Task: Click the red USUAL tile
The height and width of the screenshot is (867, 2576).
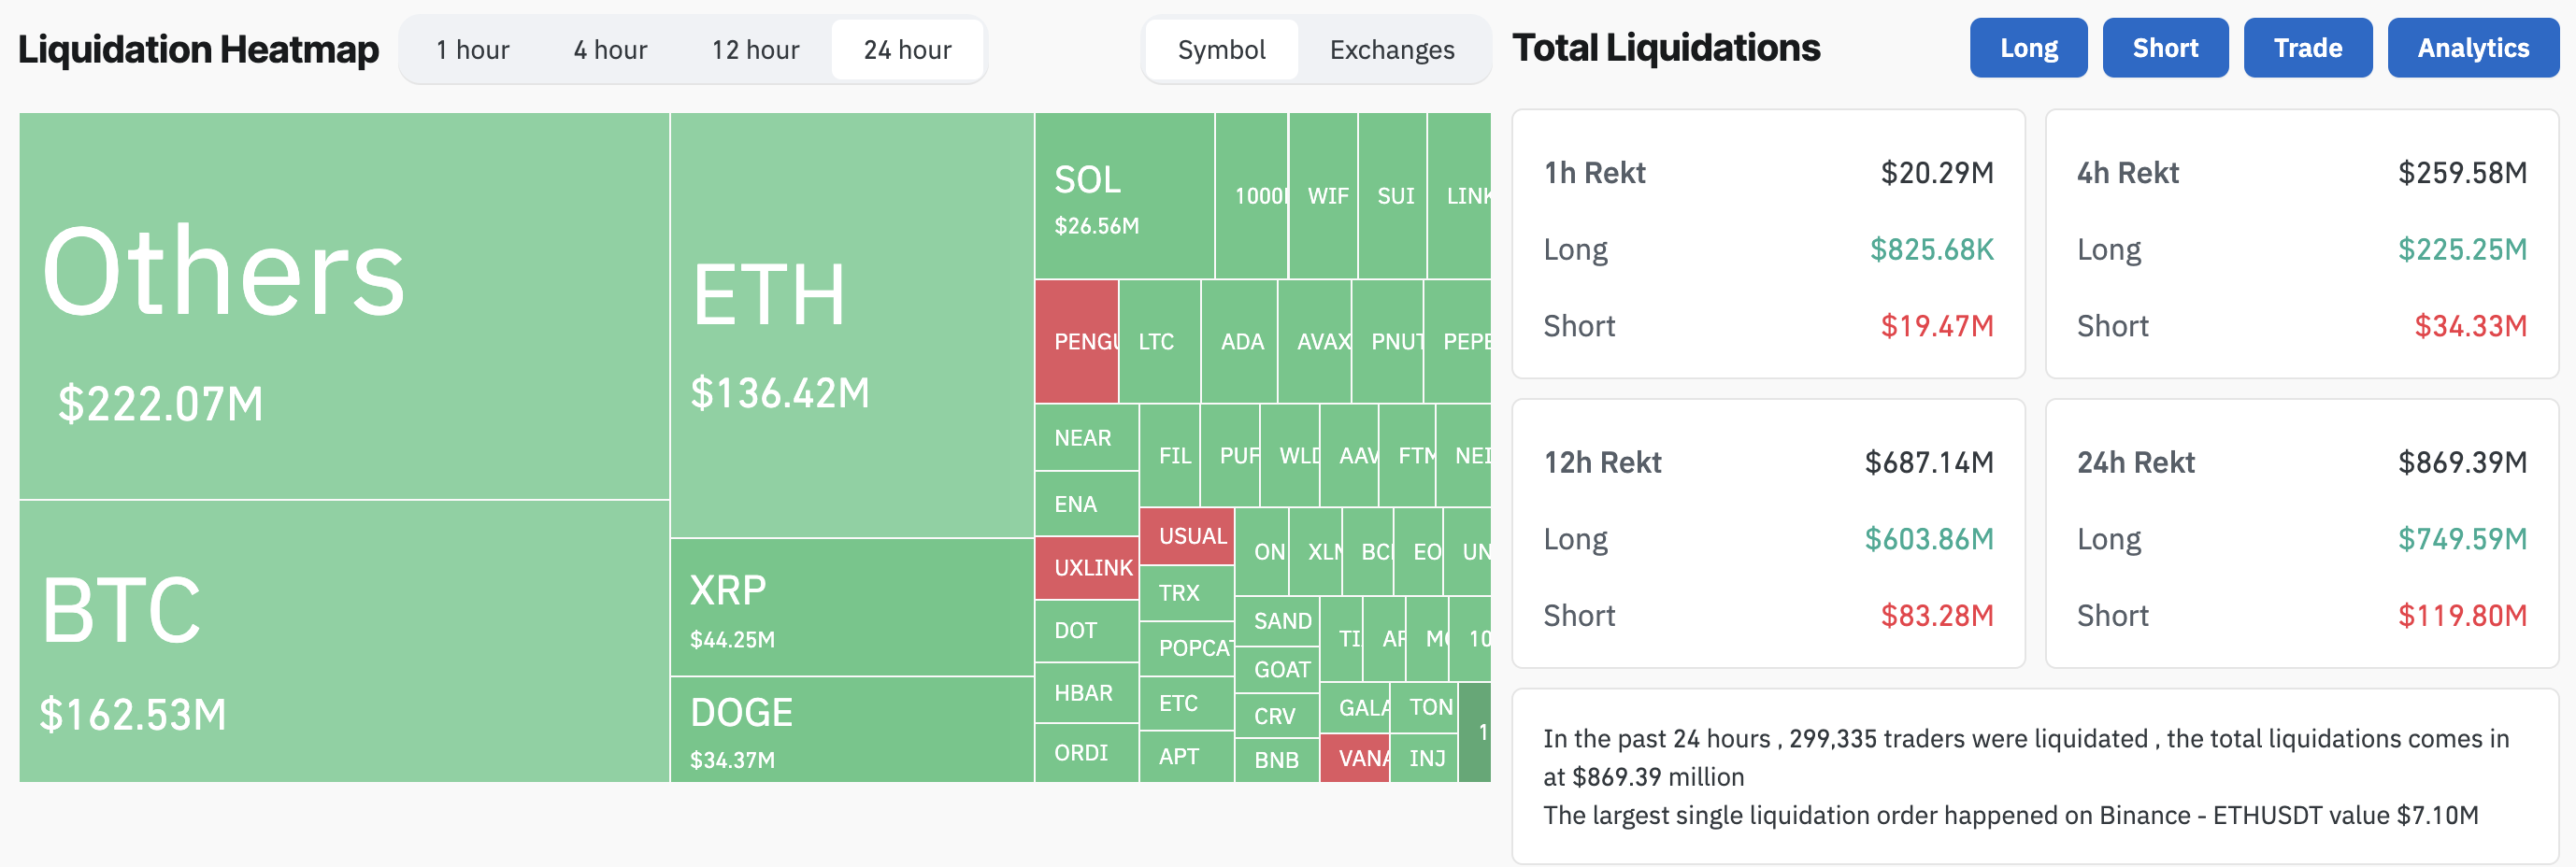Action: pos(1186,535)
